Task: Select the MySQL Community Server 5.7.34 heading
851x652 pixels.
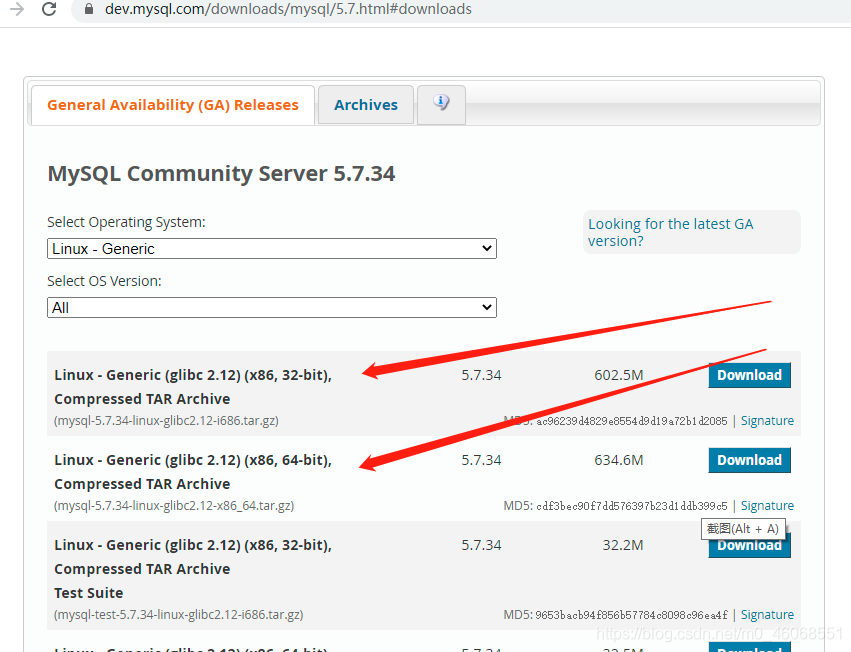Action: 221,174
